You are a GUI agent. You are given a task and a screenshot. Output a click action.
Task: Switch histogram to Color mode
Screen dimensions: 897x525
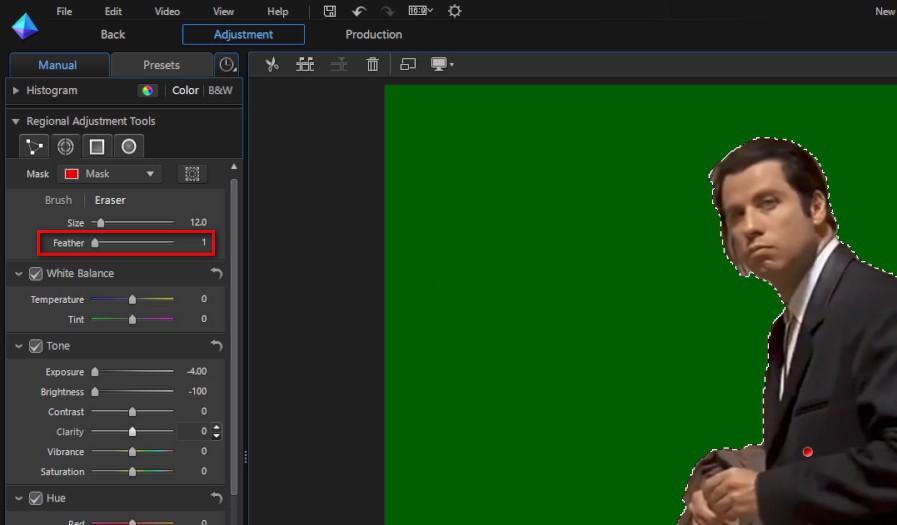click(x=185, y=90)
